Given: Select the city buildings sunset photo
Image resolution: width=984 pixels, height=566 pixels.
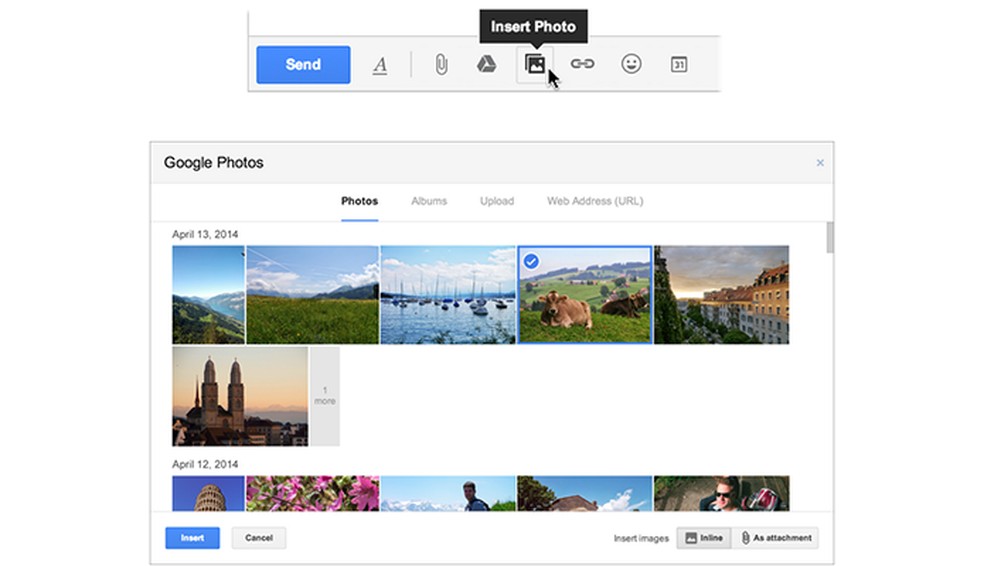Looking at the screenshot, I should pyautogui.click(x=722, y=295).
